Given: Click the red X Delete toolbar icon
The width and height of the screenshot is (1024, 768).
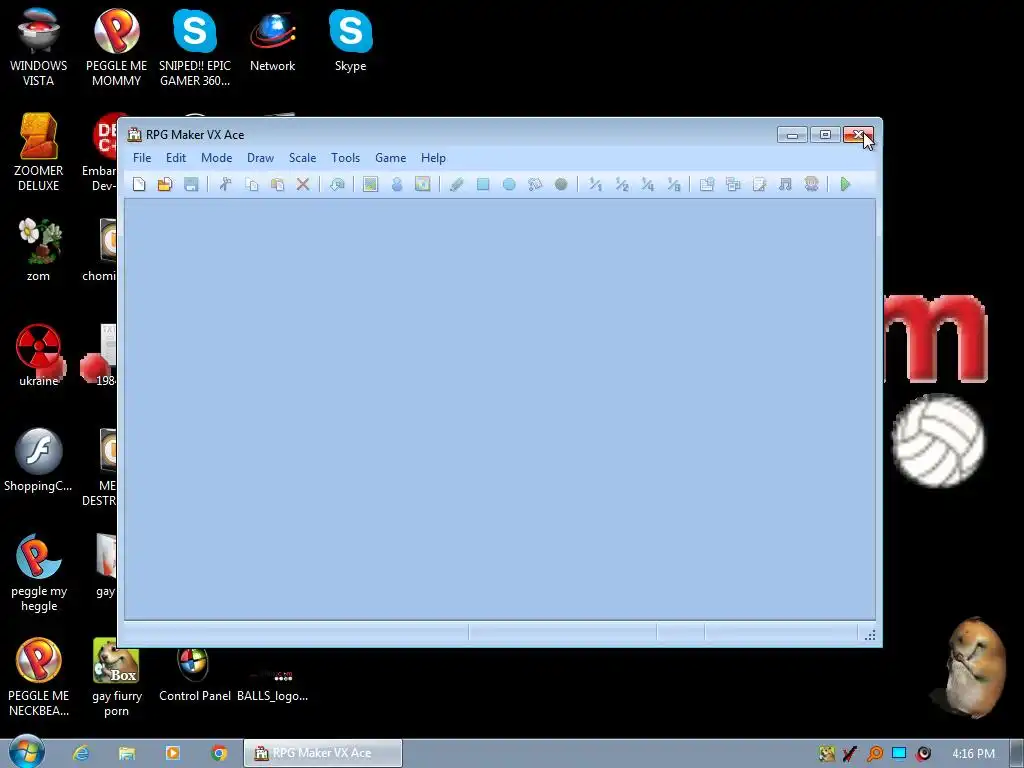Looking at the screenshot, I should pyautogui.click(x=302, y=184).
